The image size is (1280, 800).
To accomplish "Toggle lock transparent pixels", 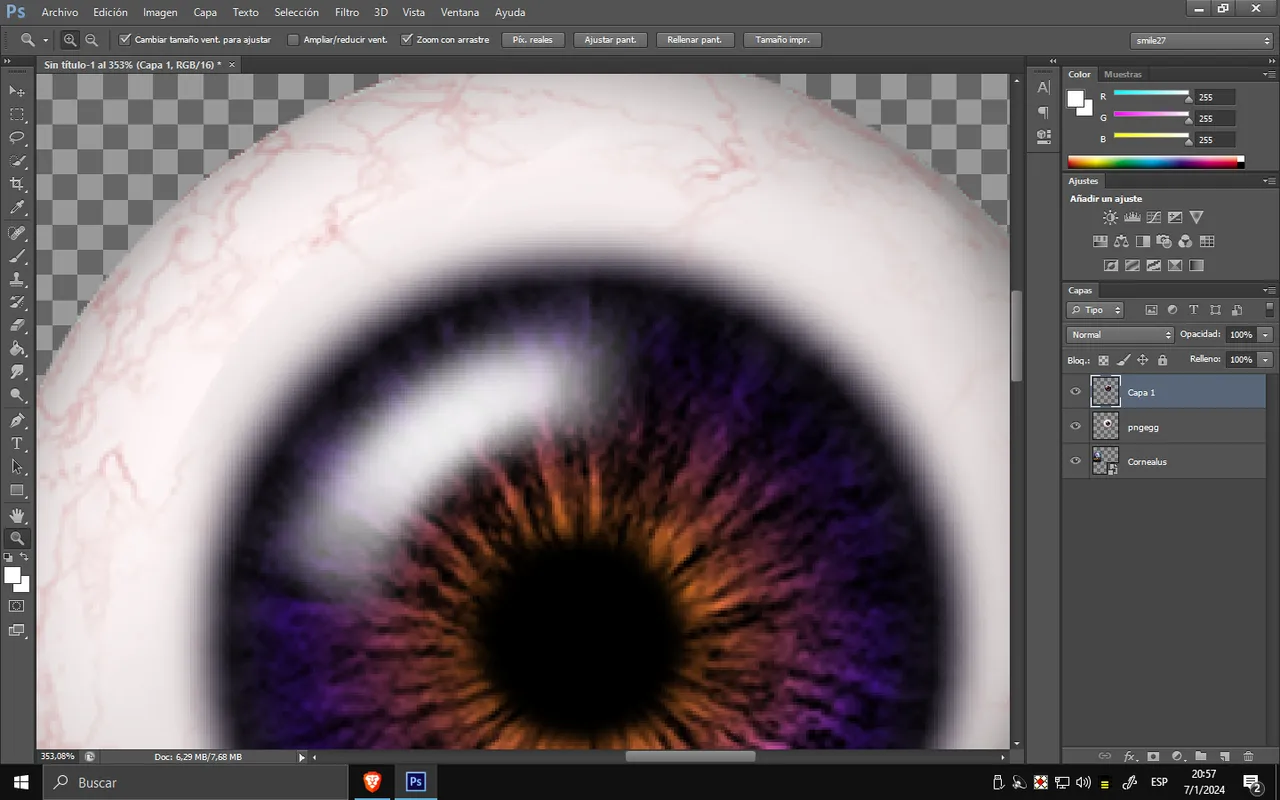I will point(1104,360).
